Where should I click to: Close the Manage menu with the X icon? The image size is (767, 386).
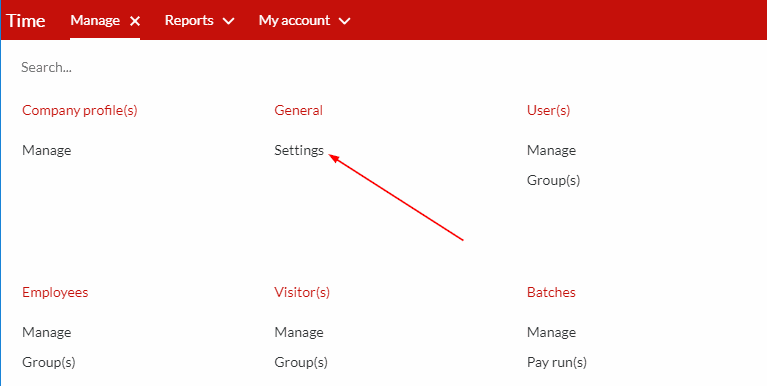coord(135,21)
